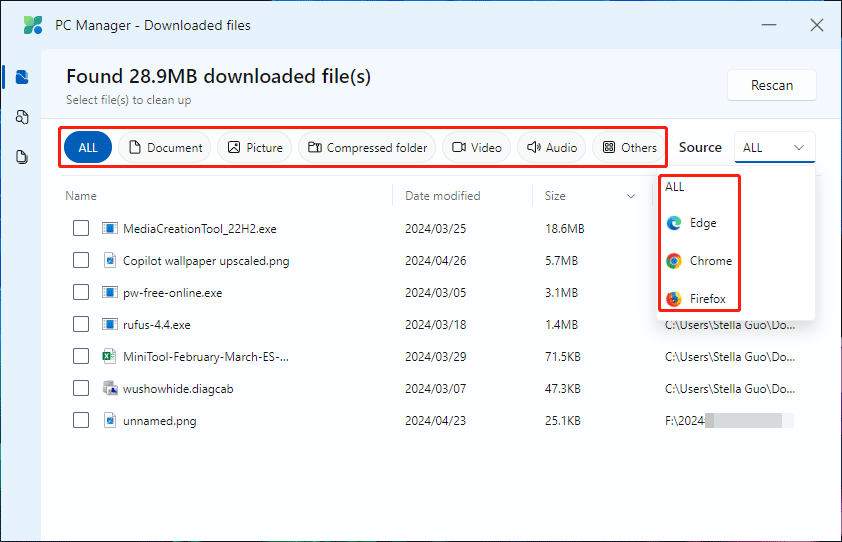Viewport: 842px width, 542px height.
Task: Click the Rescan button
Action: [x=772, y=85]
